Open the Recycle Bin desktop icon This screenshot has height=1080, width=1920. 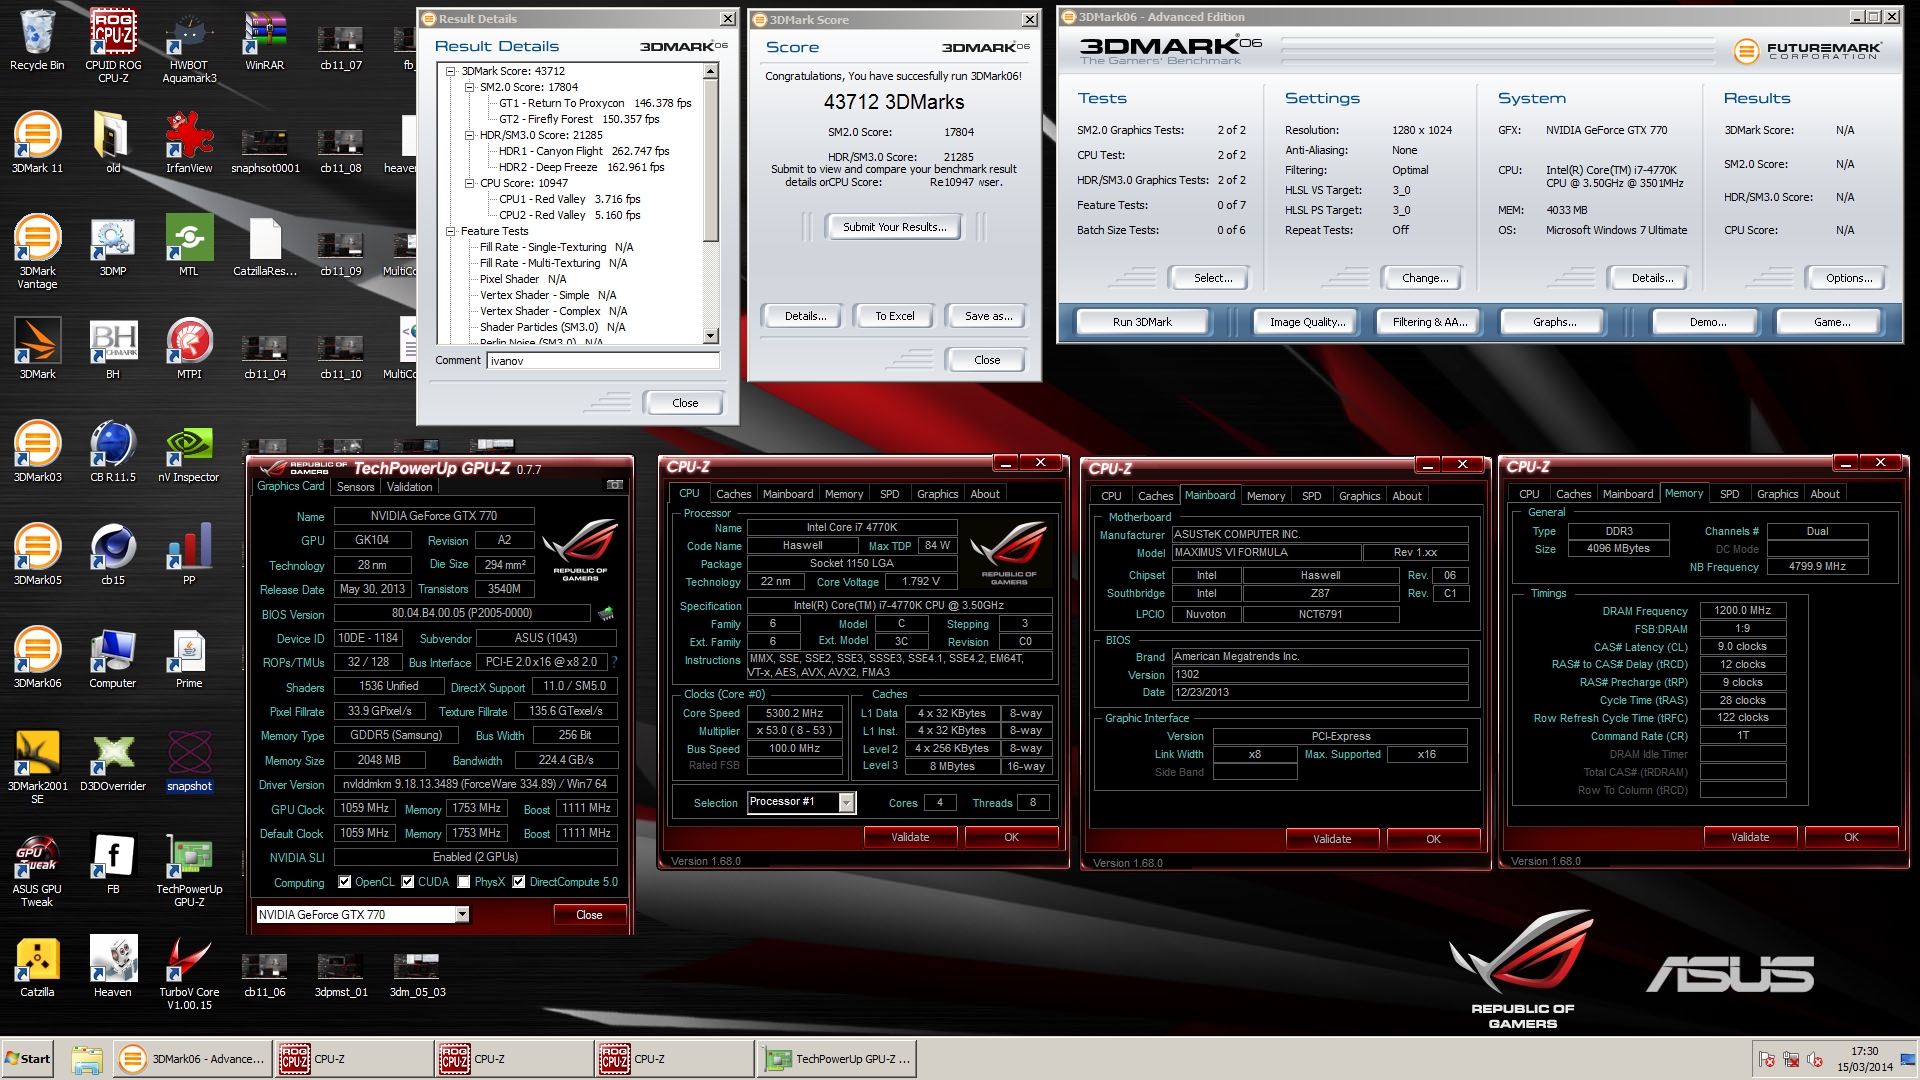(37, 38)
